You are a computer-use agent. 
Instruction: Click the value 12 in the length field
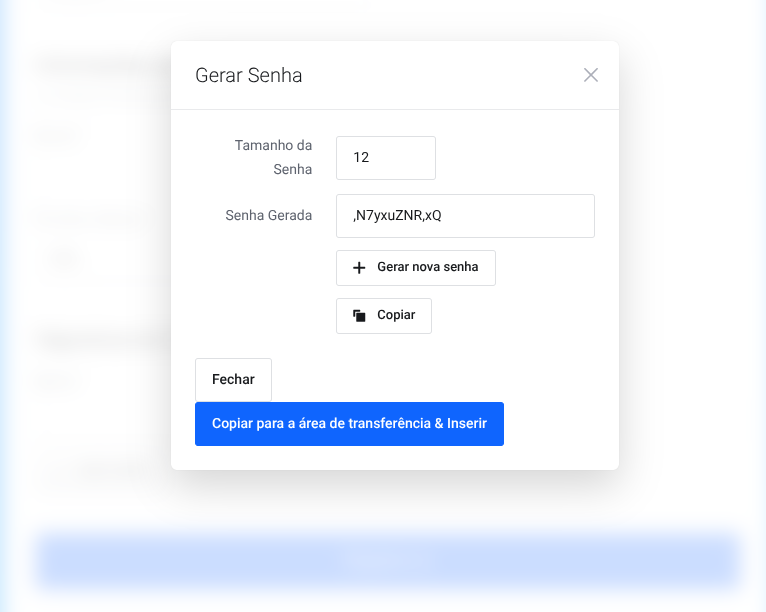[x=361, y=158]
